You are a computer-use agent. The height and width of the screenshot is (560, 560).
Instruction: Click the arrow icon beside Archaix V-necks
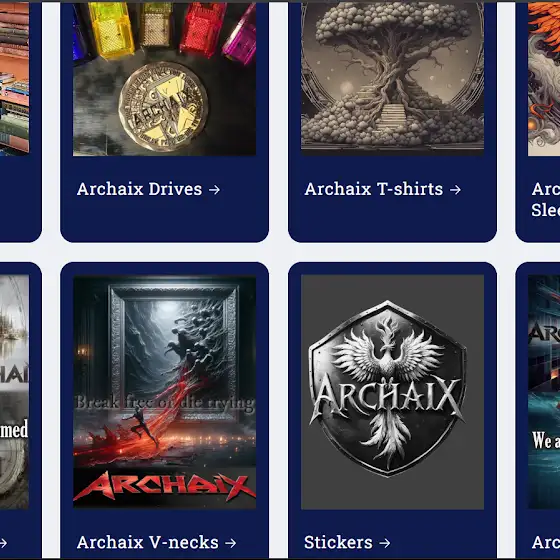tap(231, 543)
